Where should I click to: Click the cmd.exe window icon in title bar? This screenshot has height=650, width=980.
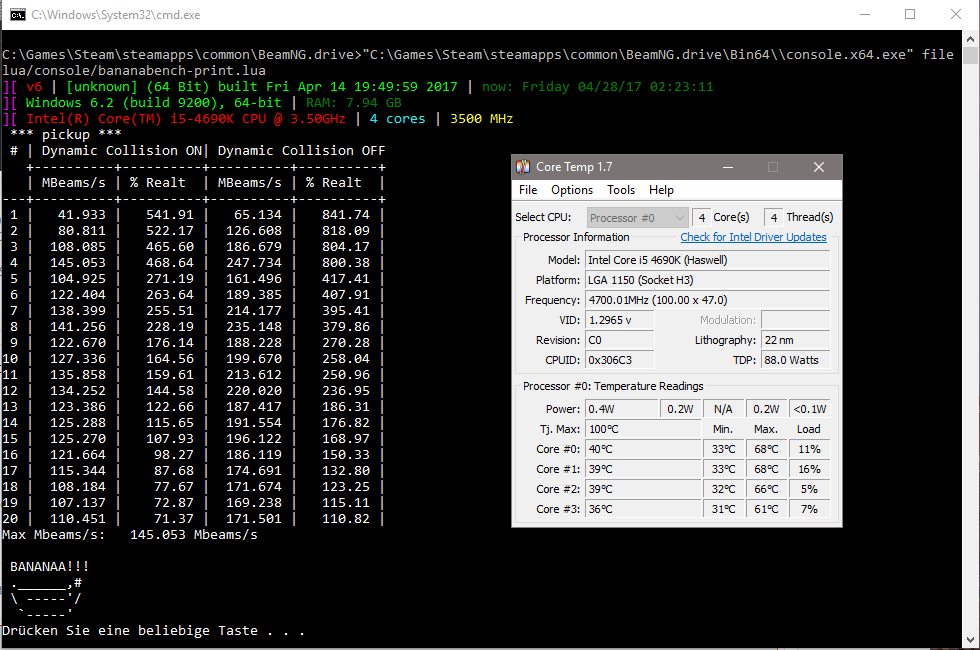click(x=18, y=14)
